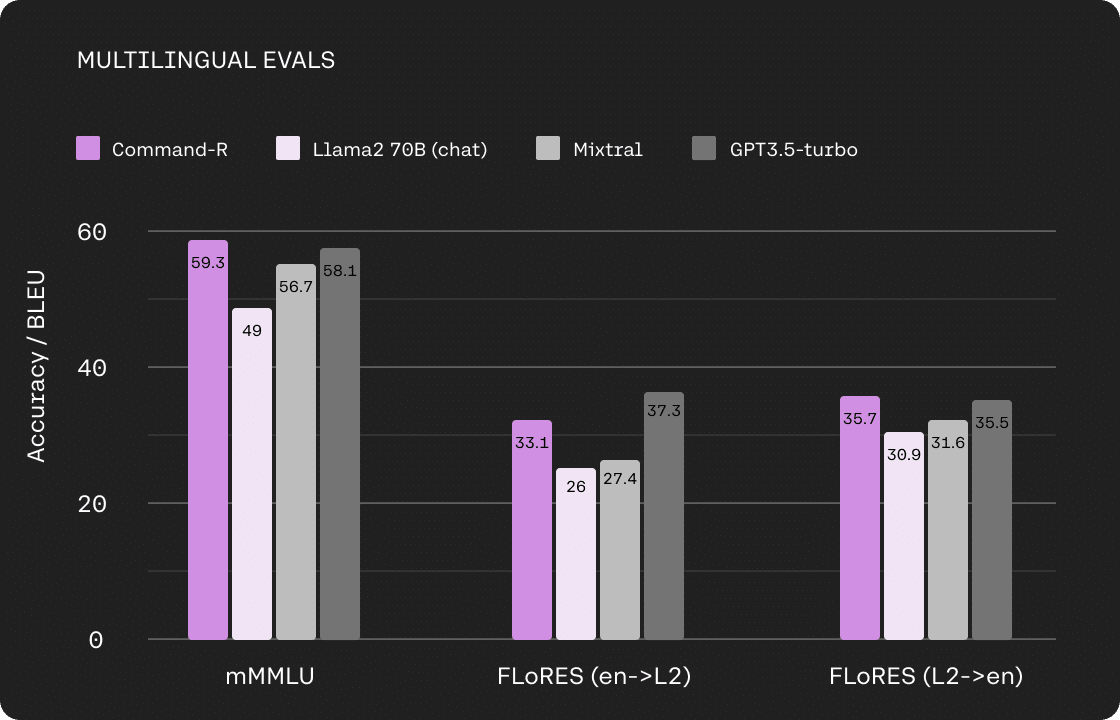
Task: Select the GPT3.5-turbo legend label
Action: pyautogui.click(x=794, y=149)
